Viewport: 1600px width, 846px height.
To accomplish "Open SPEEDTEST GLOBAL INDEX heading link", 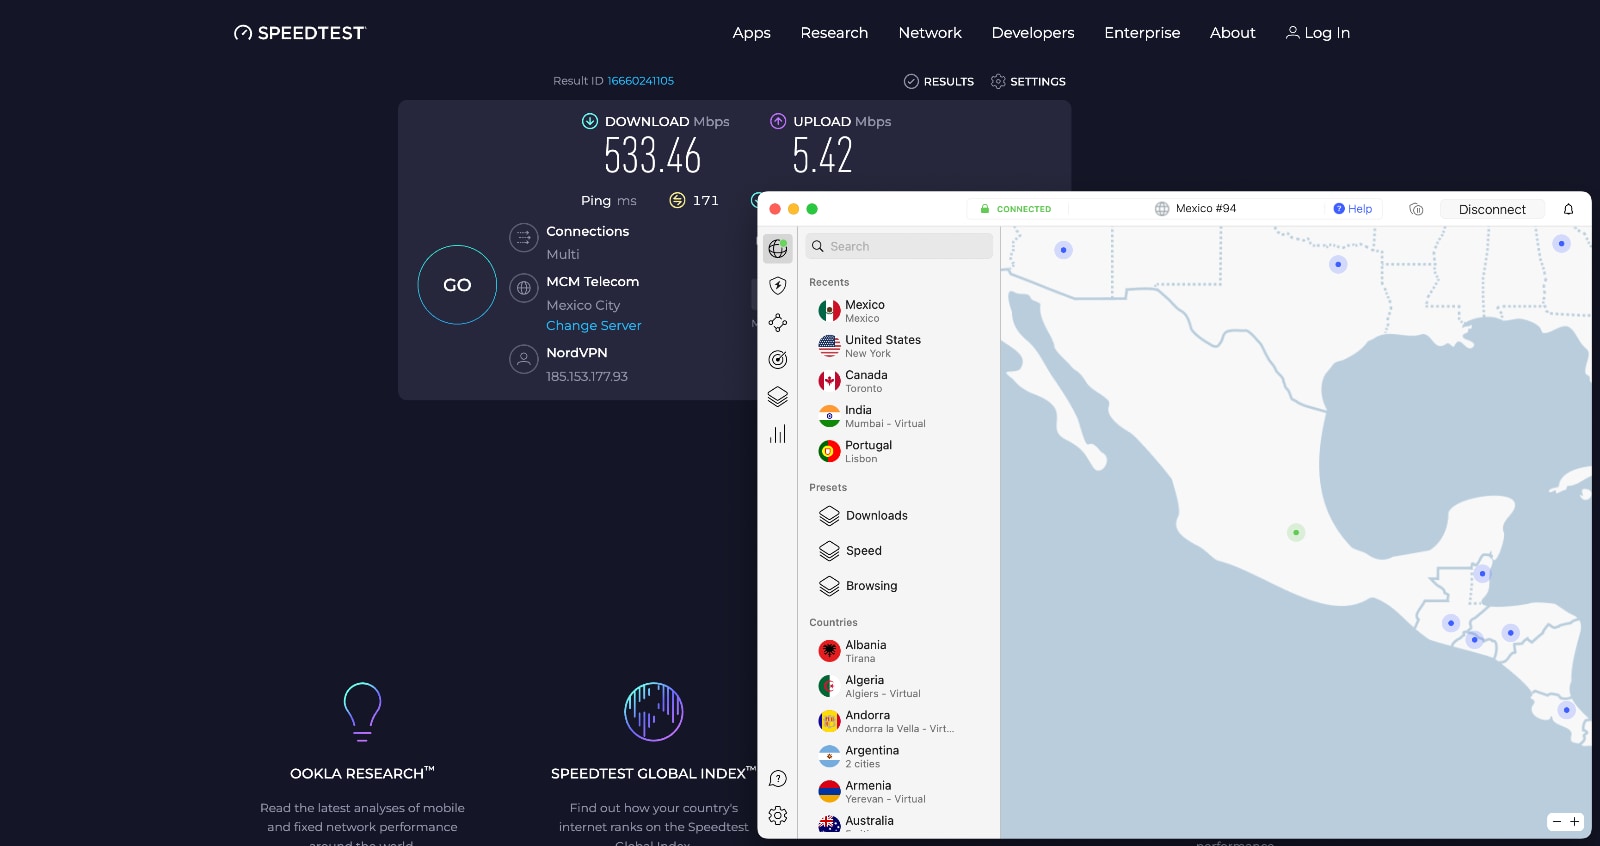I will point(653,773).
